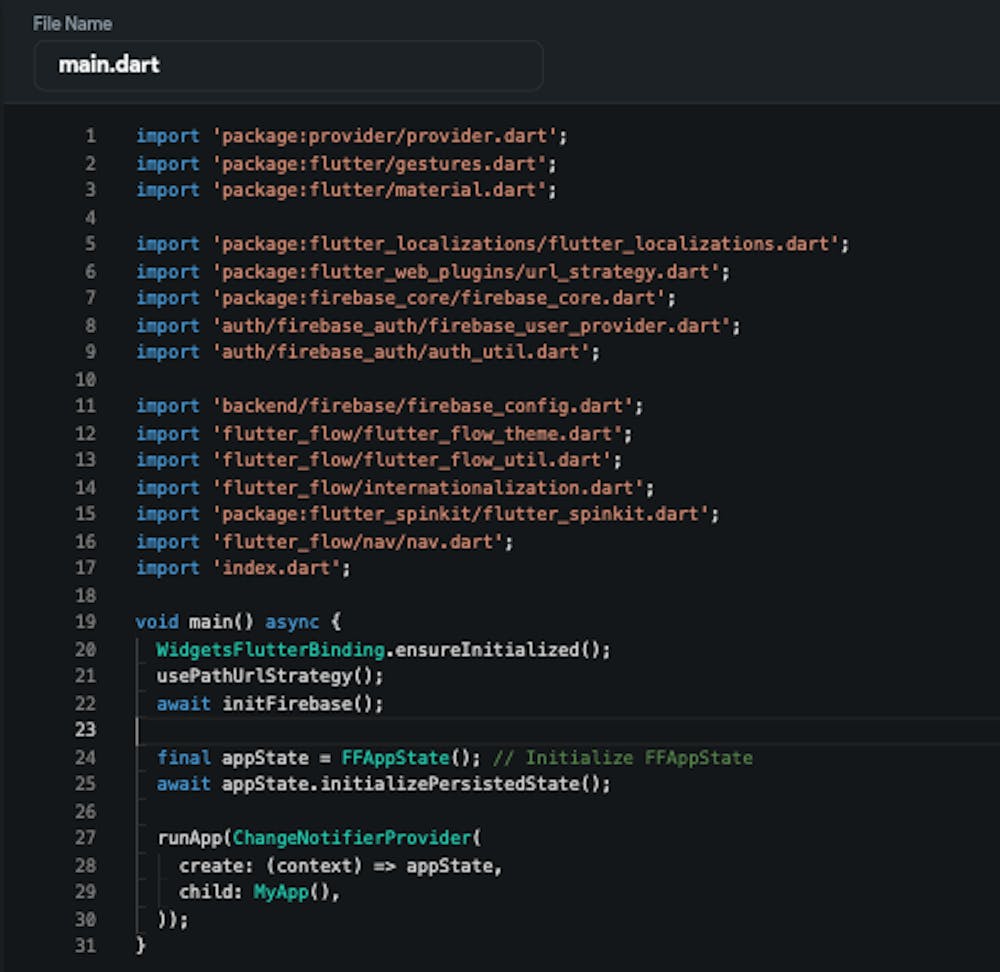Image resolution: width=1000 pixels, height=972 pixels.
Task: Select the provider package import on line 1
Action: tap(350, 135)
